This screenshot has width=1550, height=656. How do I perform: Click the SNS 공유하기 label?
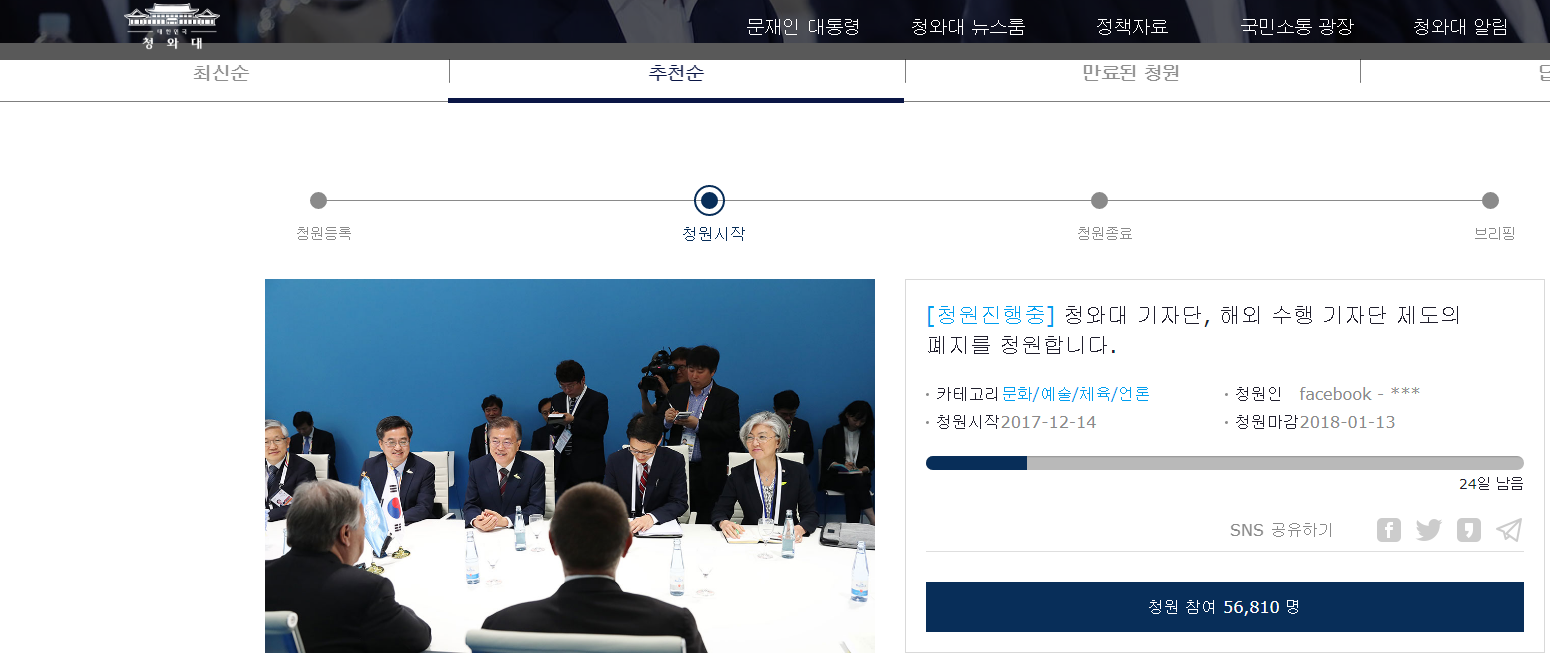pyautogui.click(x=1281, y=530)
